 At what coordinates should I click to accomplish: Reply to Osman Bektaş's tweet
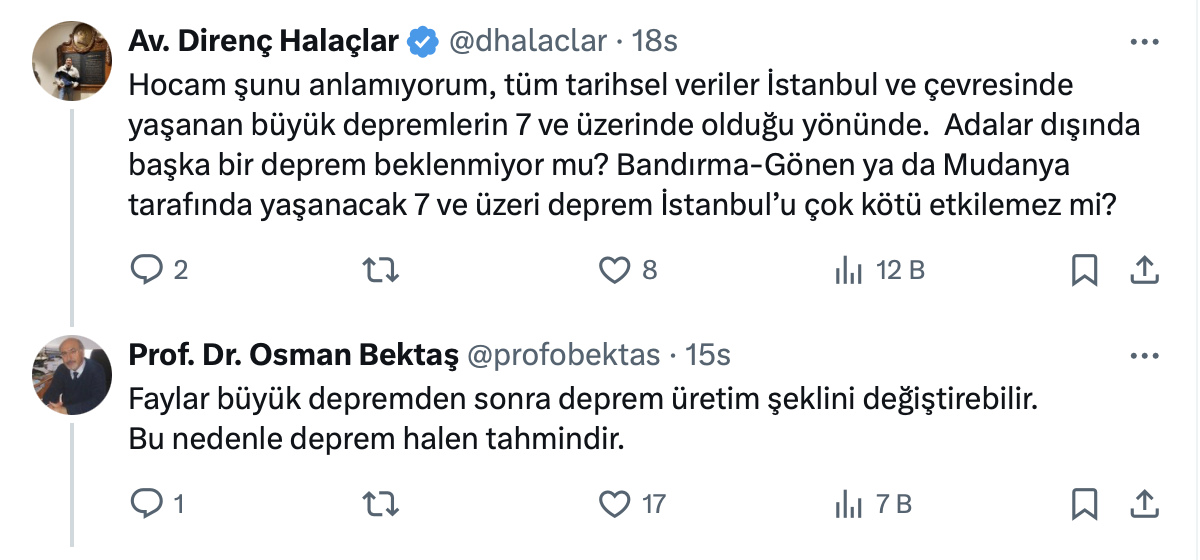(x=146, y=503)
